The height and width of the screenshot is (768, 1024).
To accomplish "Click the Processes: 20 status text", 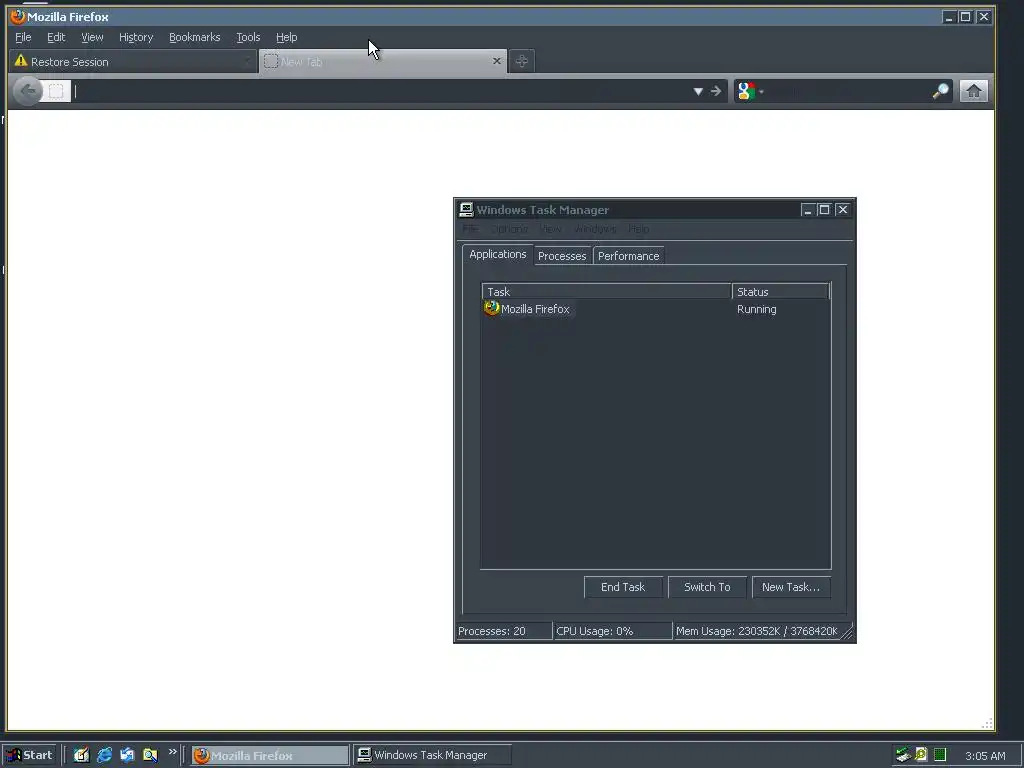I will coord(492,631).
